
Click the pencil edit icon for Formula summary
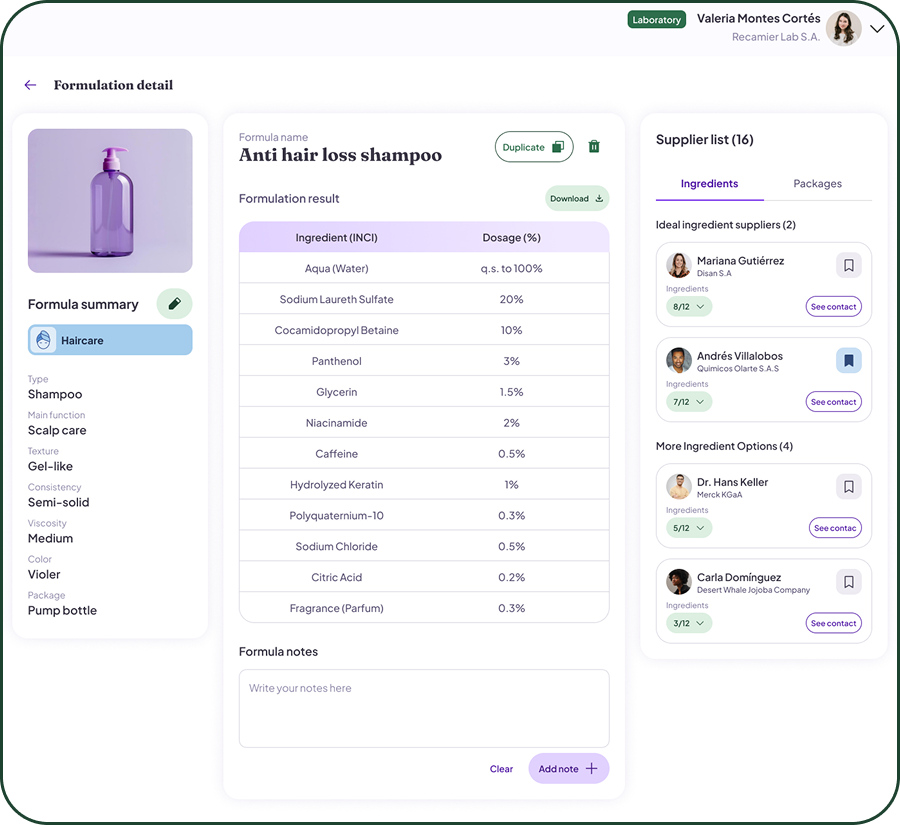click(x=174, y=304)
